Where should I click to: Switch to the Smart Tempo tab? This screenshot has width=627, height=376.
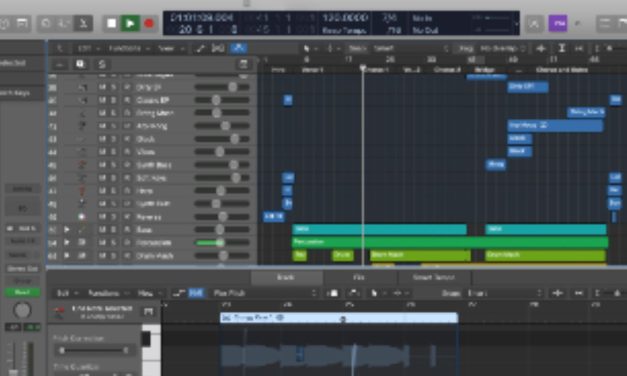(x=434, y=277)
